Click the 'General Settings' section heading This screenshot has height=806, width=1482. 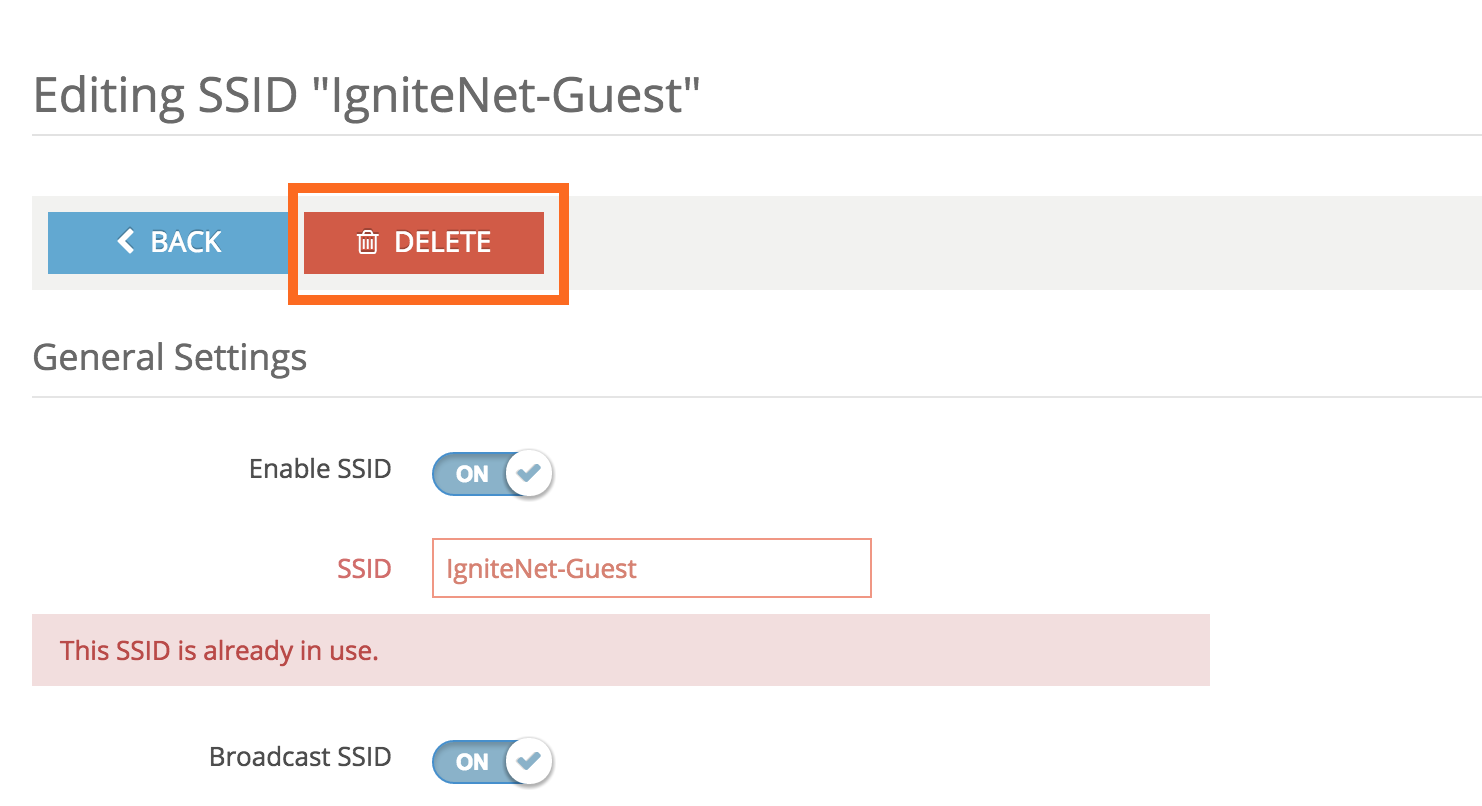pos(170,357)
